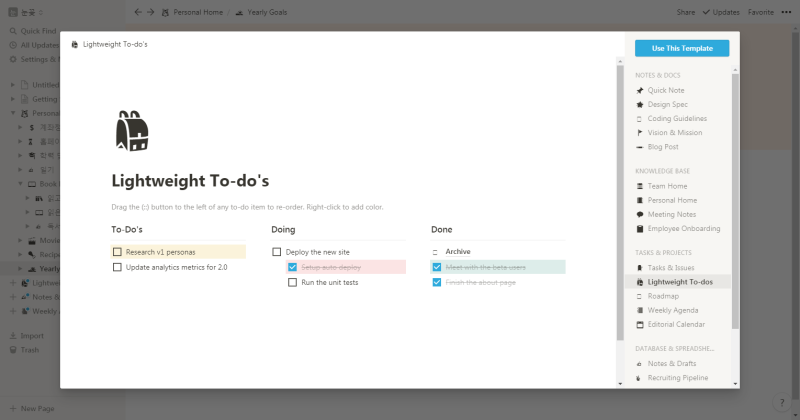Collapse the Personal Home tree toggle
Viewport: 800px width, 420px height.
pos(13,113)
